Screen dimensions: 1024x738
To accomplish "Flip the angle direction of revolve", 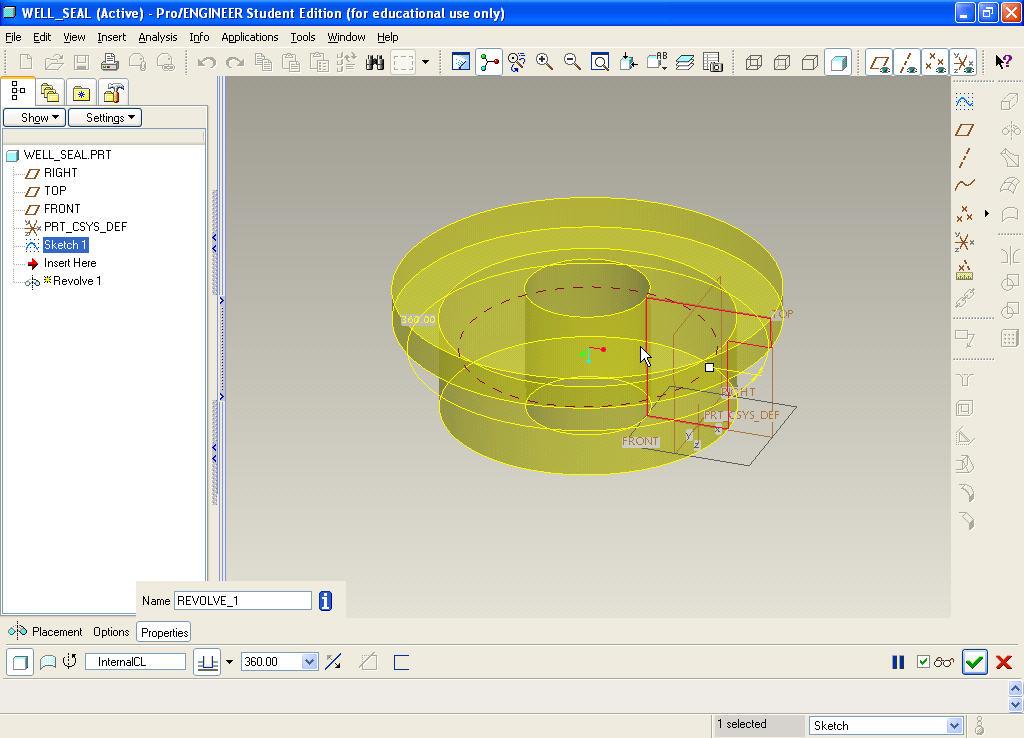I will (x=333, y=662).
